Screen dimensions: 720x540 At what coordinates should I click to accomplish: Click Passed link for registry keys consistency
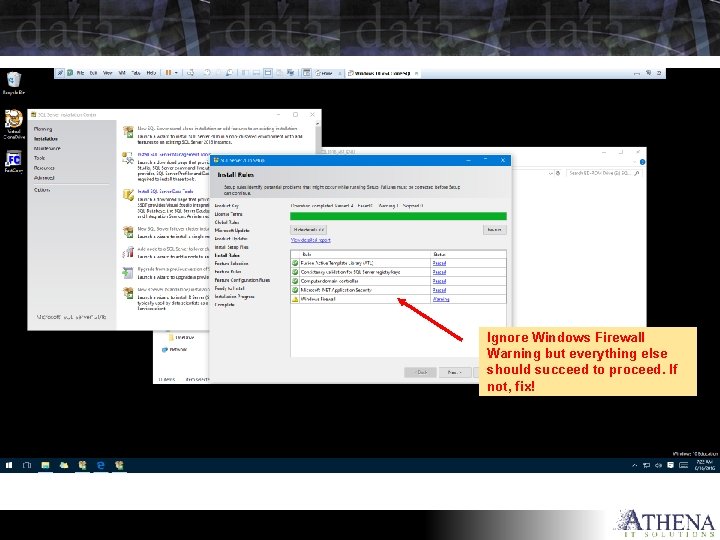439,272
